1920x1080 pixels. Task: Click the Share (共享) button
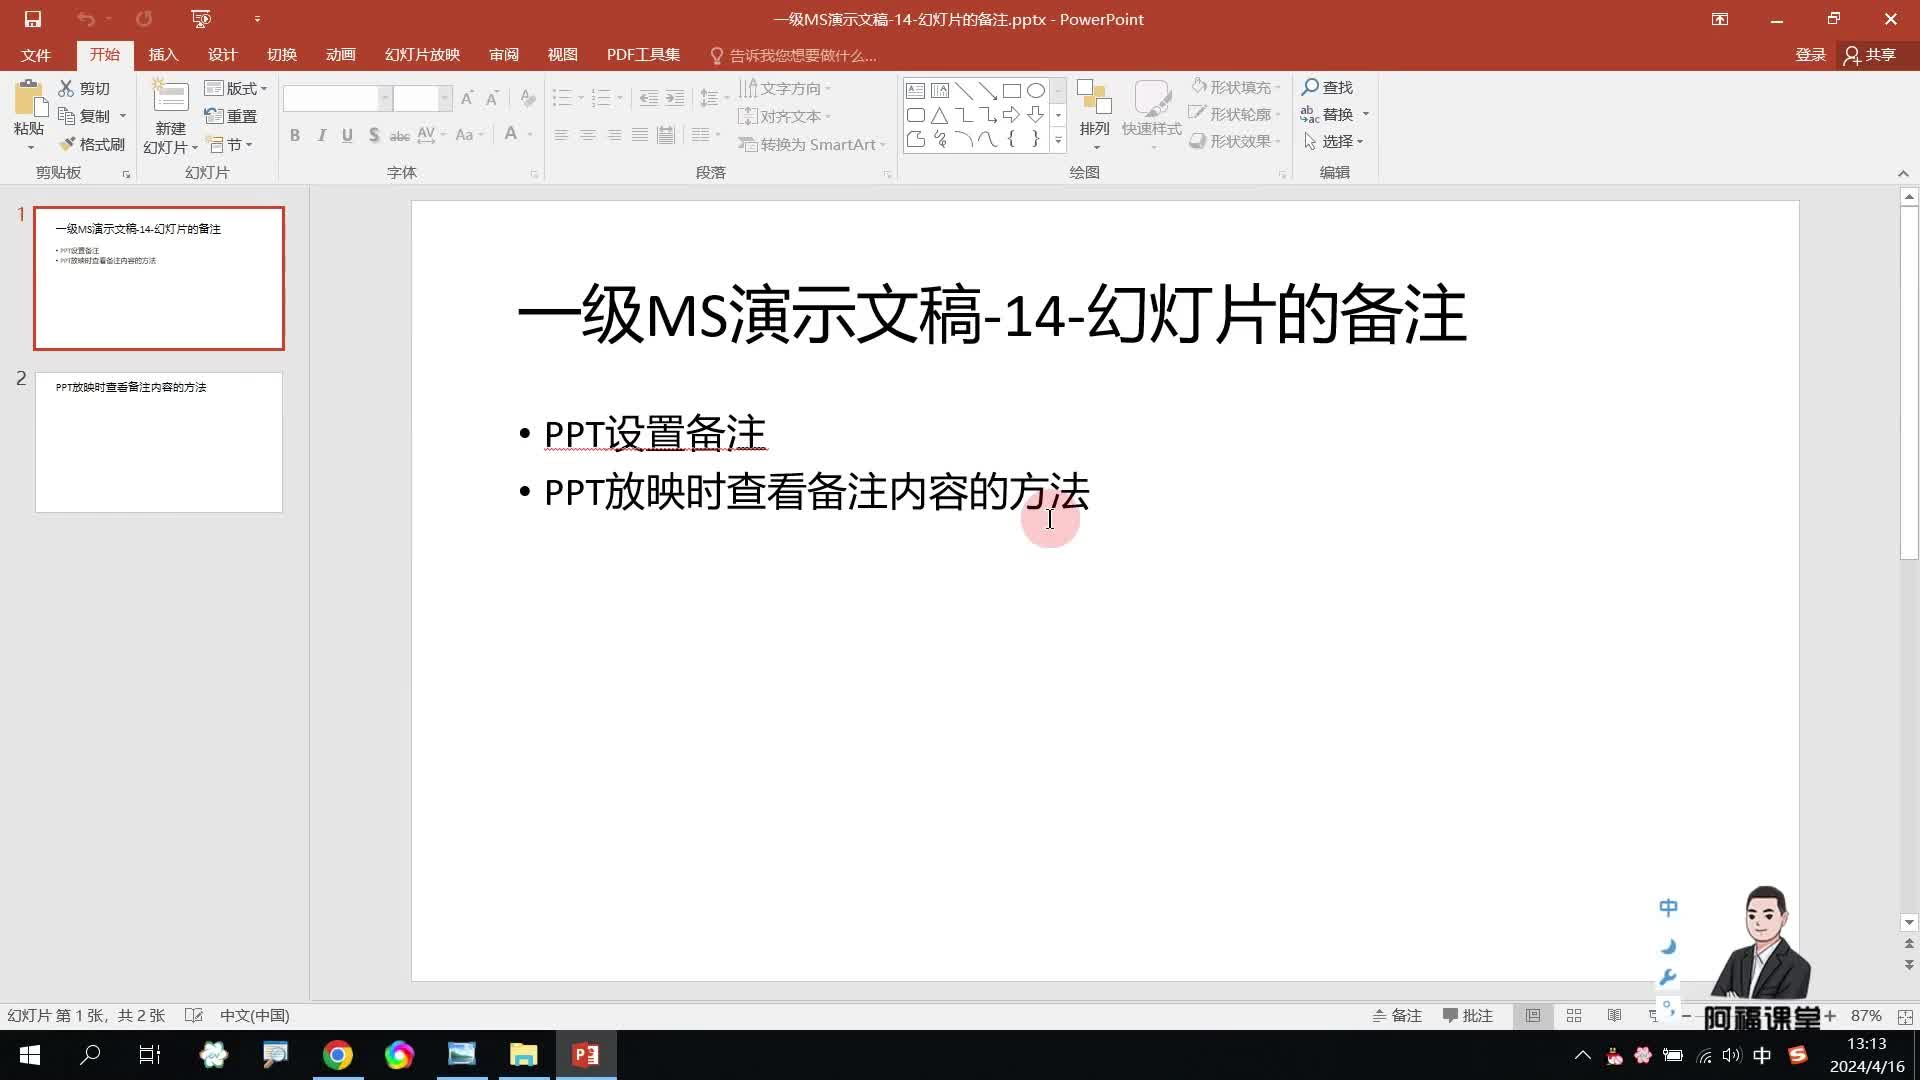(x=1870, y=55)
